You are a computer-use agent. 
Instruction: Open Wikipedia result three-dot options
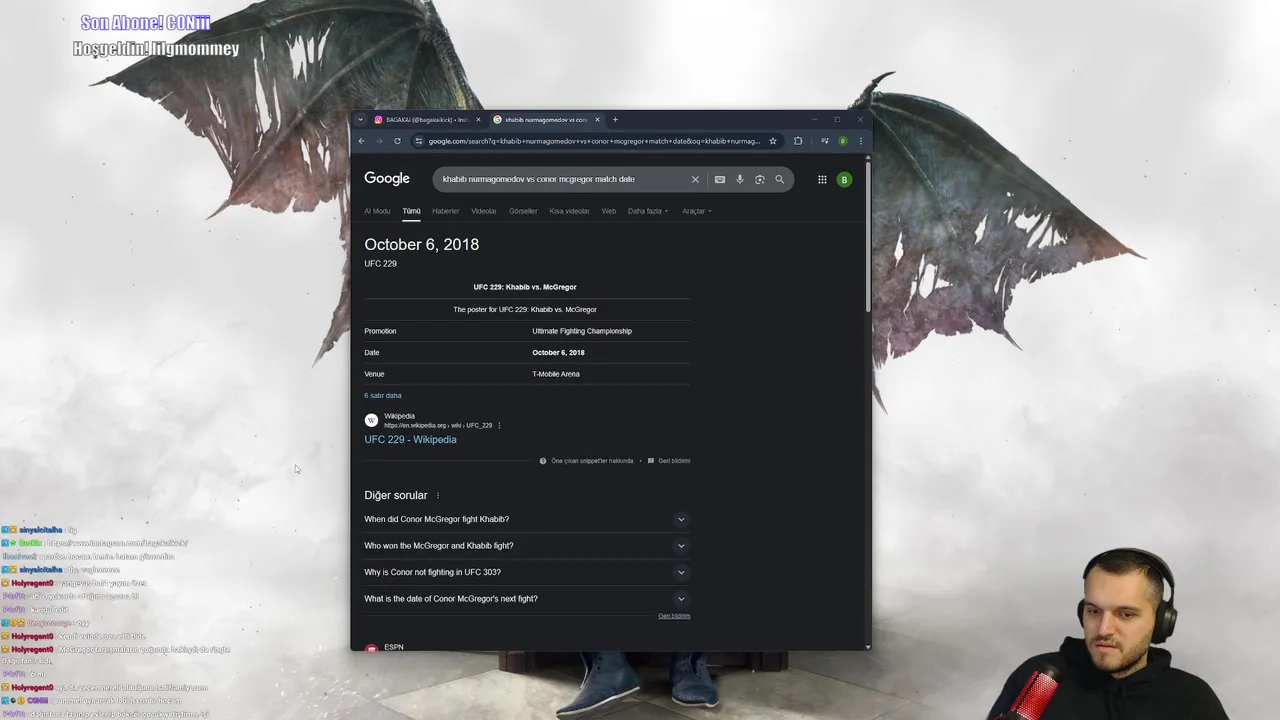[499, 425]
